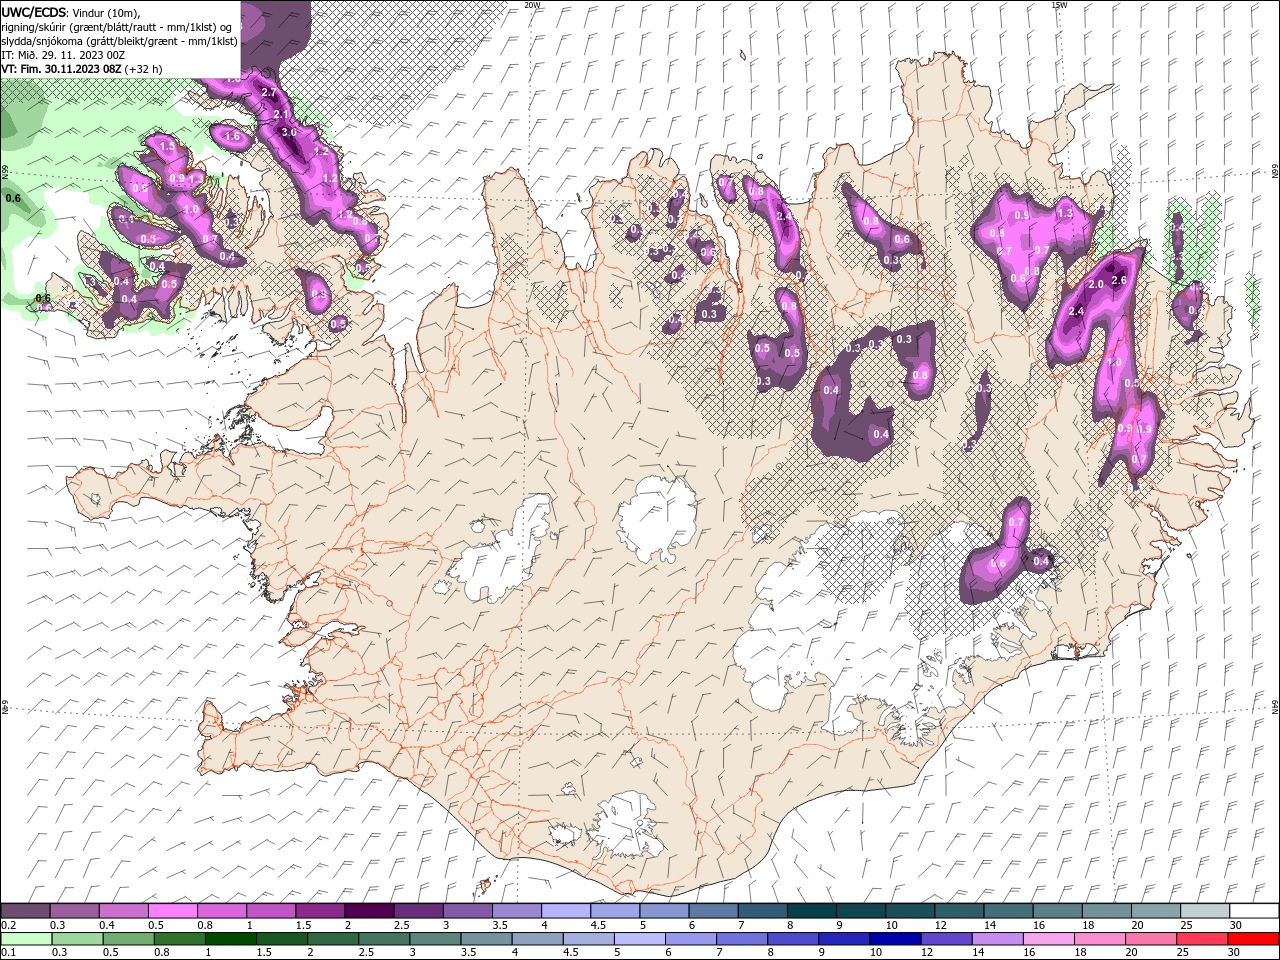Viewport: 1280px width, 960px height.
Task: Click the 'UWC/ECDS' title text
Action: (x=33, y=11)
